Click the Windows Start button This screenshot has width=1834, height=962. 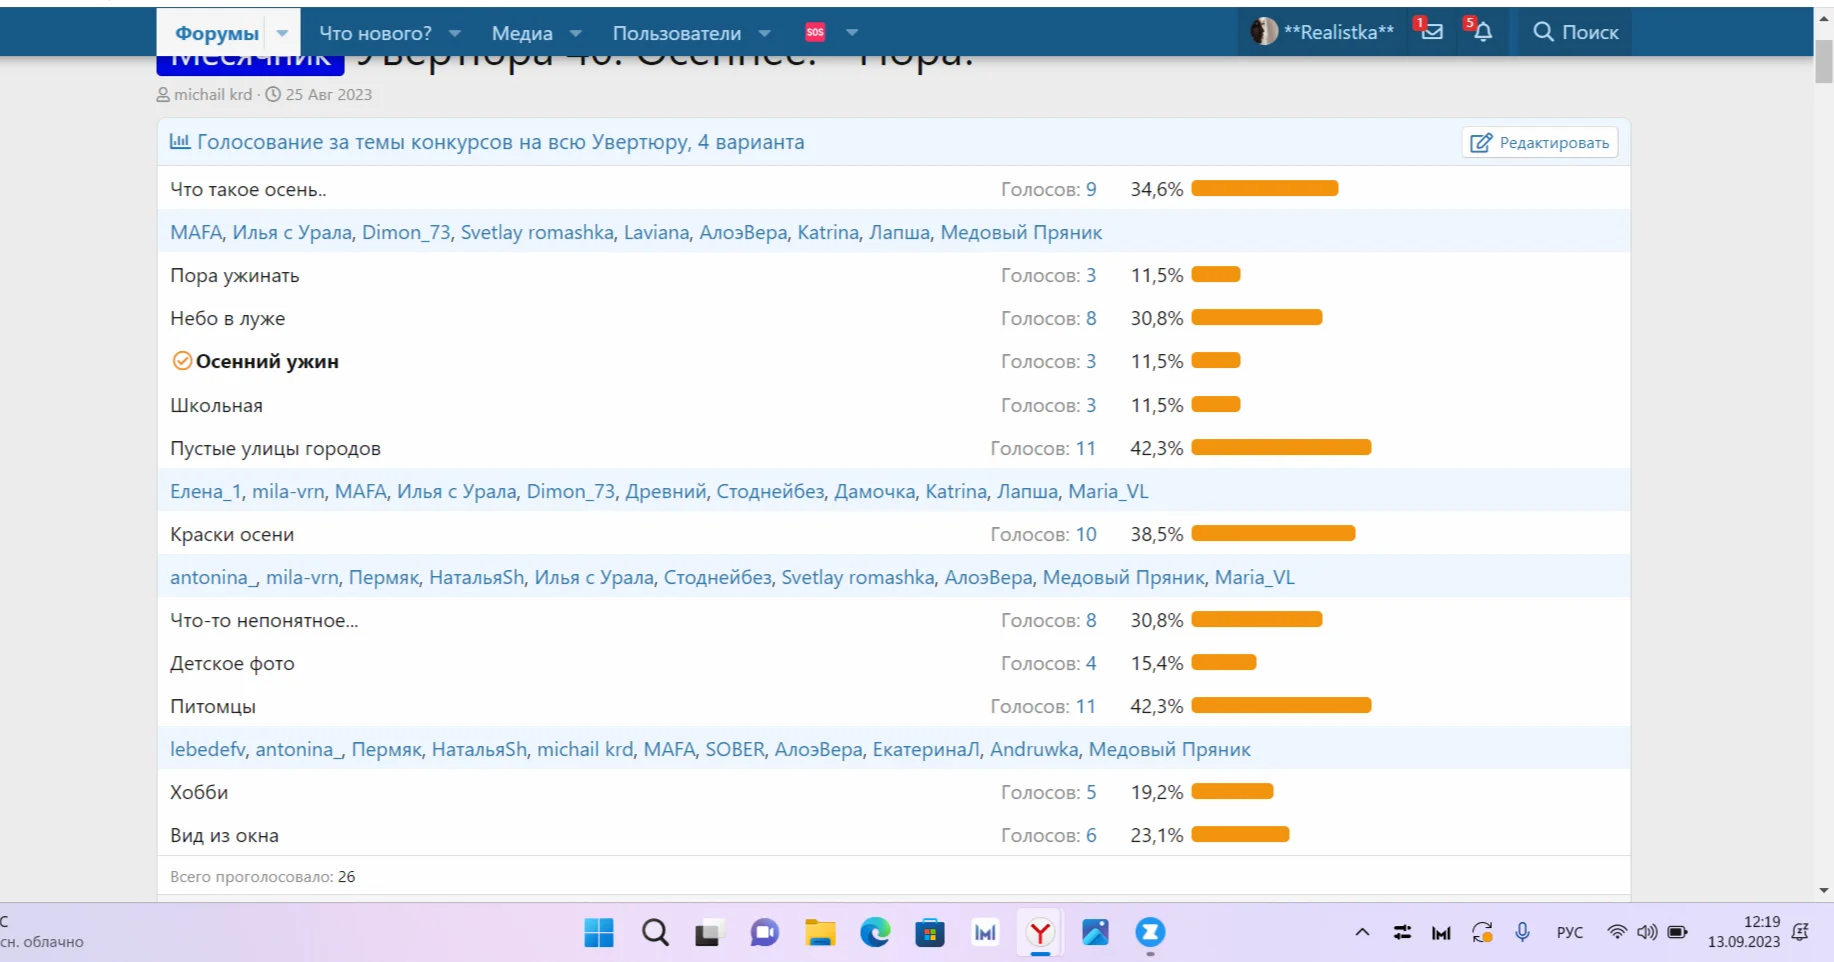(x=599, y=933)
